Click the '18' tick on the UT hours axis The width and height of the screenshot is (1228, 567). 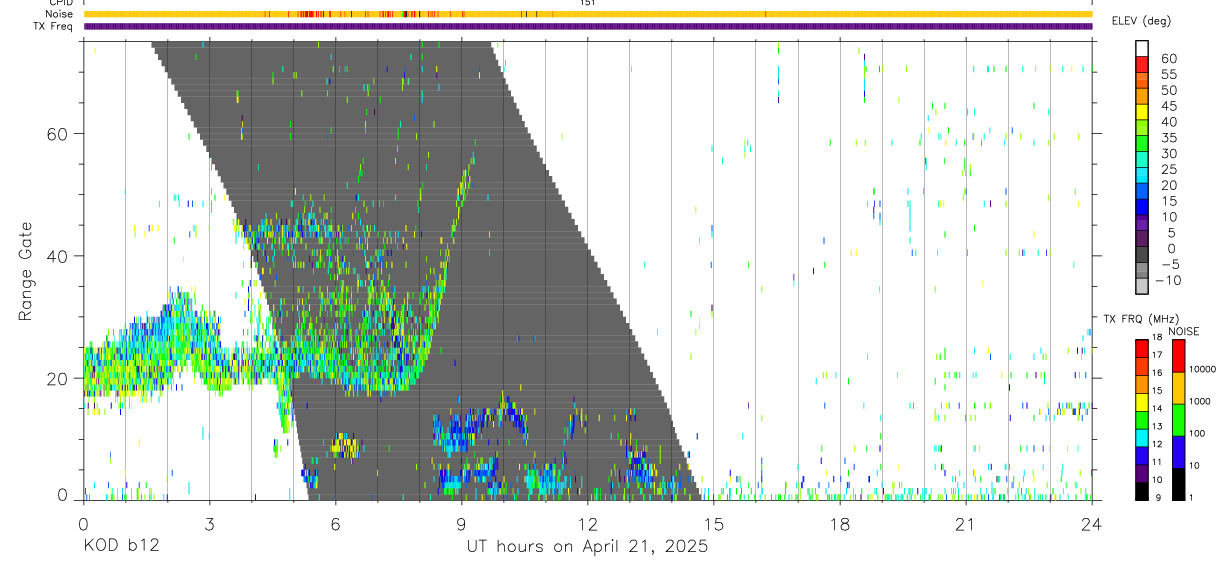click(x=840, y=524)
